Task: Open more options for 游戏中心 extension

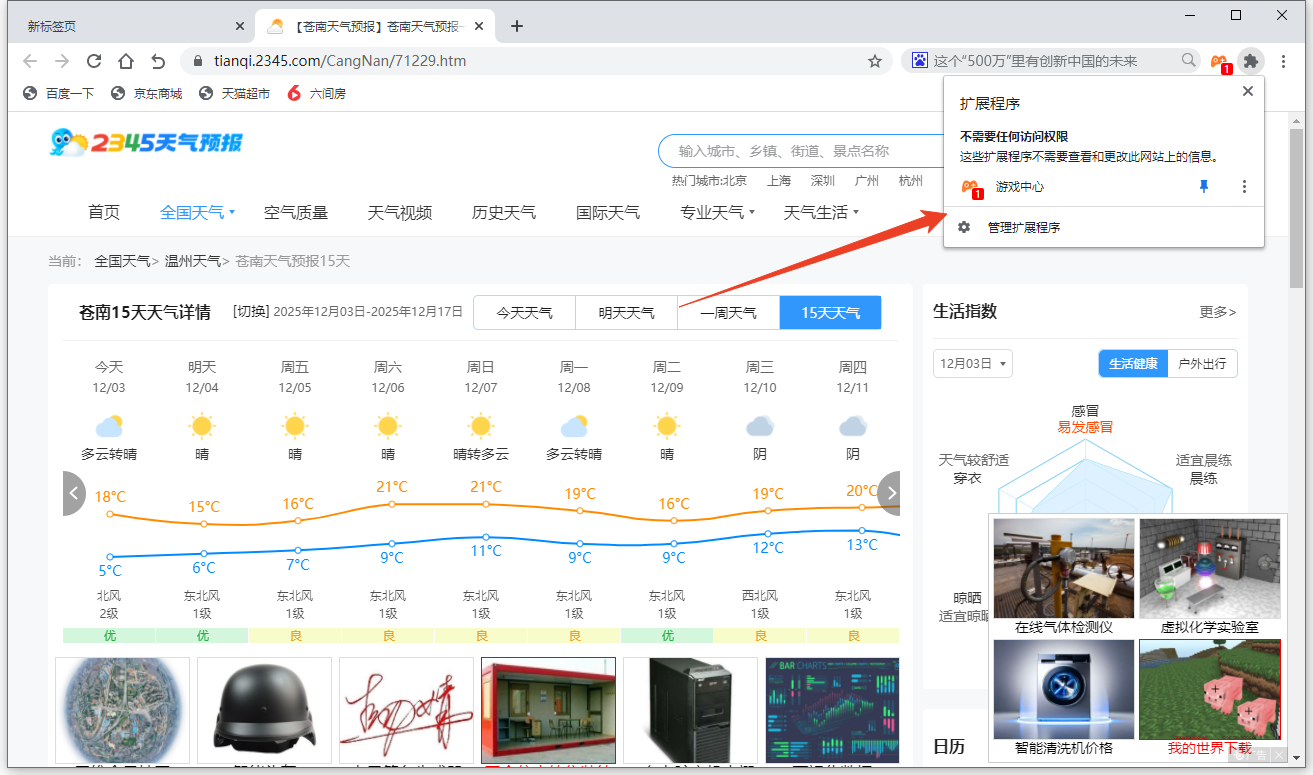Action: pyautogui.click(x=1244, y=187)
